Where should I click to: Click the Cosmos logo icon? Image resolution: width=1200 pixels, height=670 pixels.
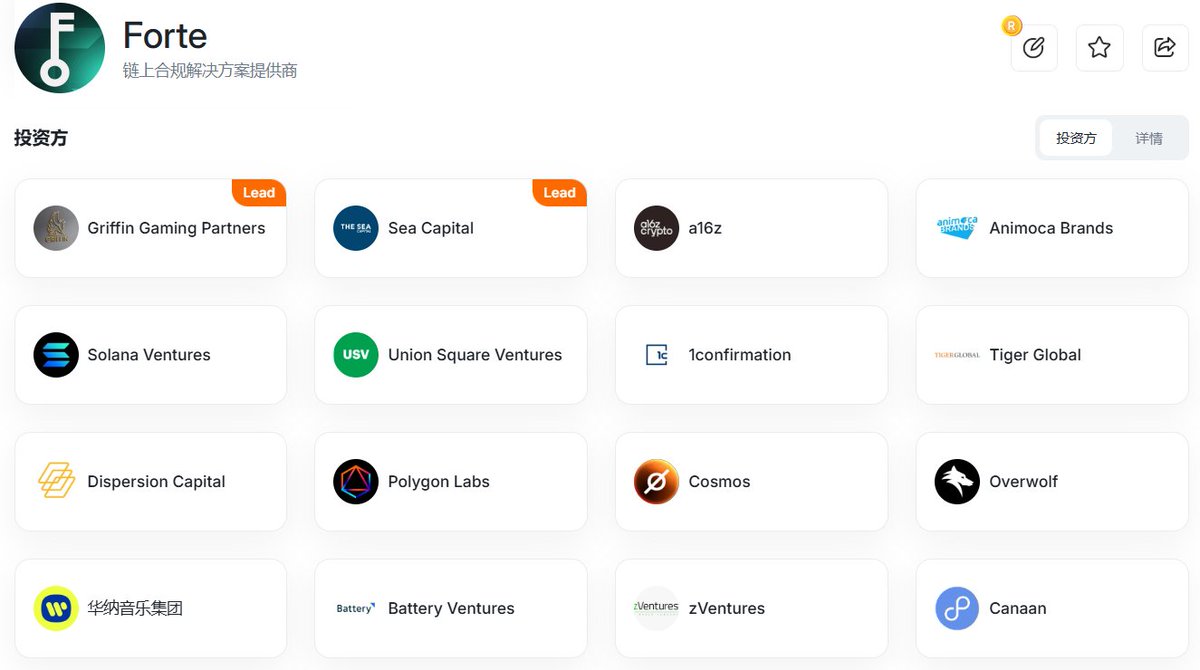656,482
